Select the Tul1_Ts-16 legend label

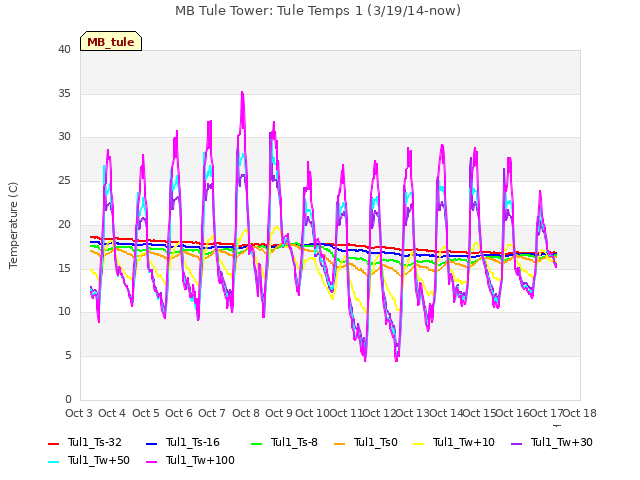point(193,442)
